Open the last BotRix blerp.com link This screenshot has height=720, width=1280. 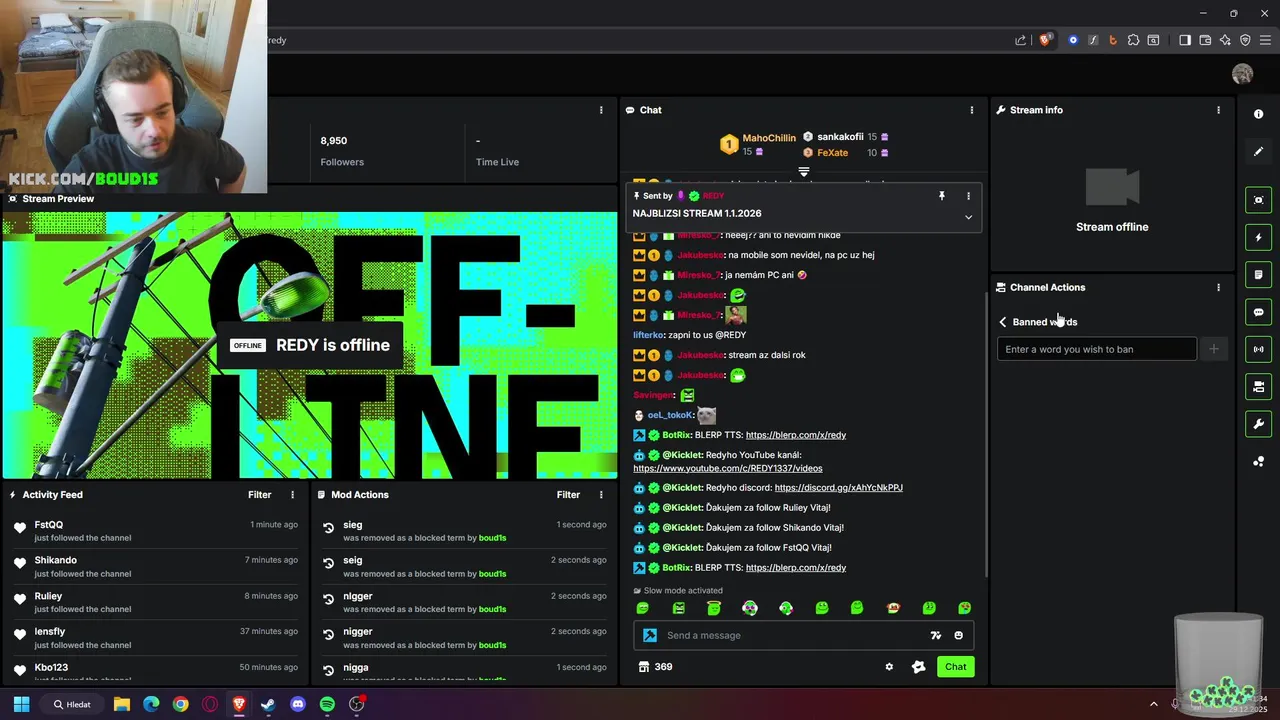(796, 568)
